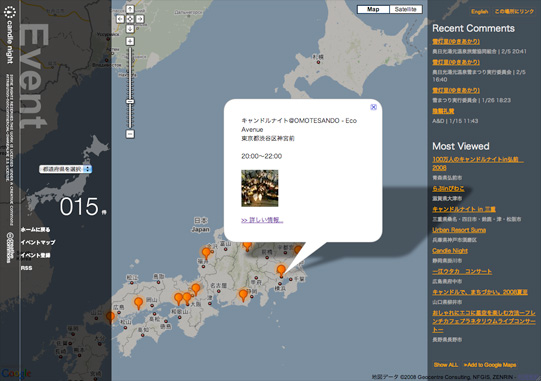Recenter map using the middle pan button
This screenshot has height=381, width=541.
coord(130,19)
